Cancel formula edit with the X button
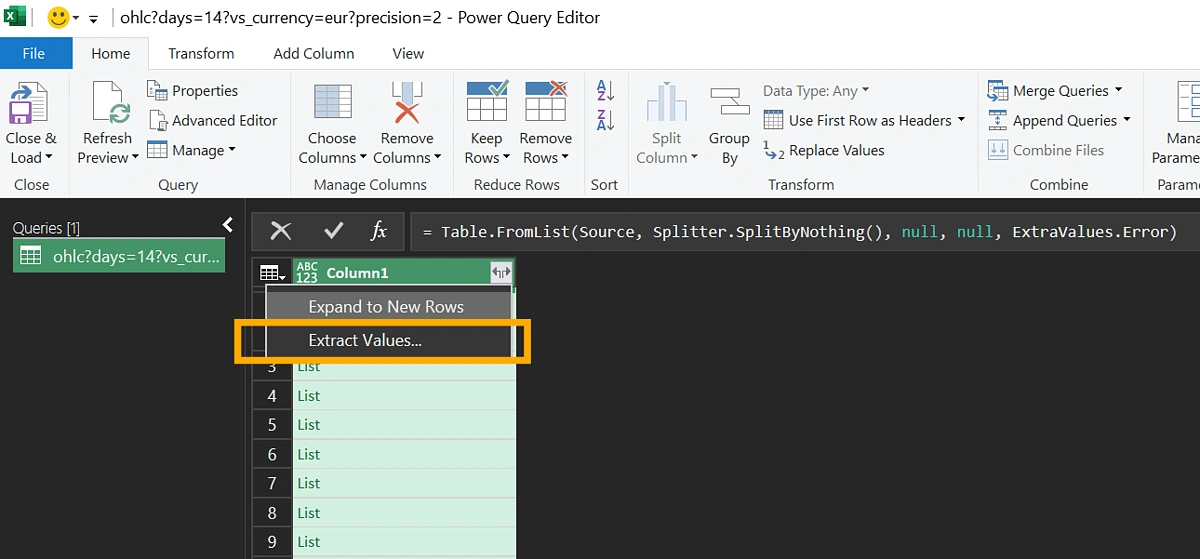 [281, 231]
